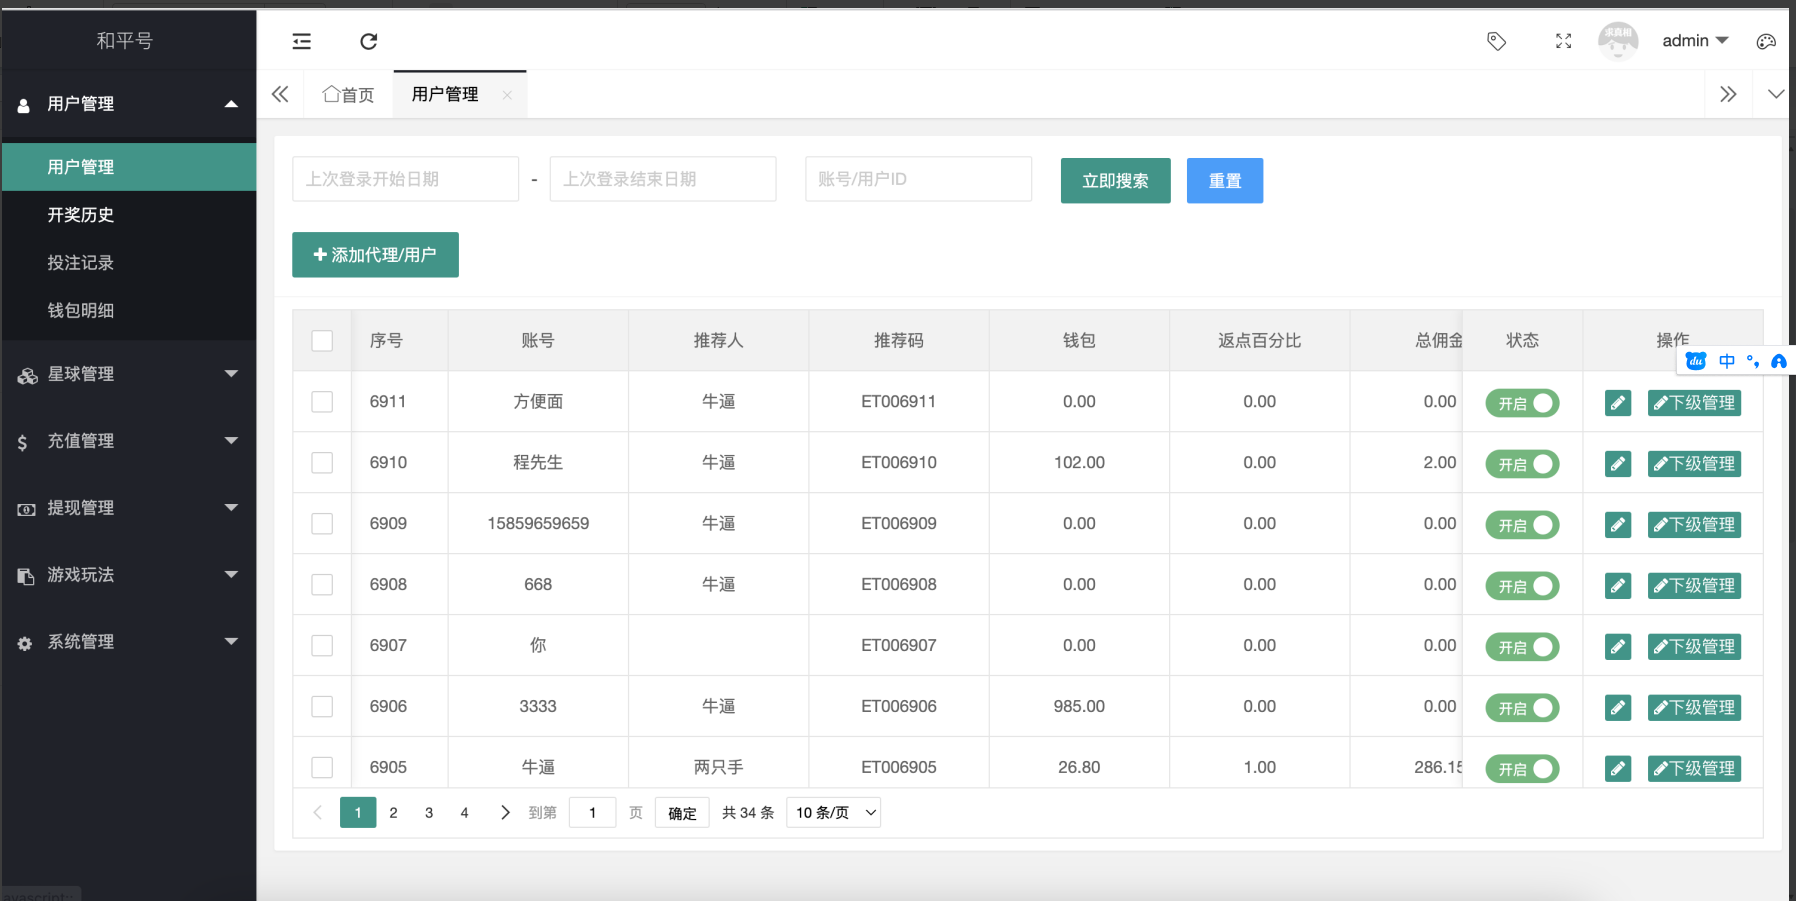Switch the input method 中 language indicator
Viewport: 1796px width, 901px height.
point(1727,361)
